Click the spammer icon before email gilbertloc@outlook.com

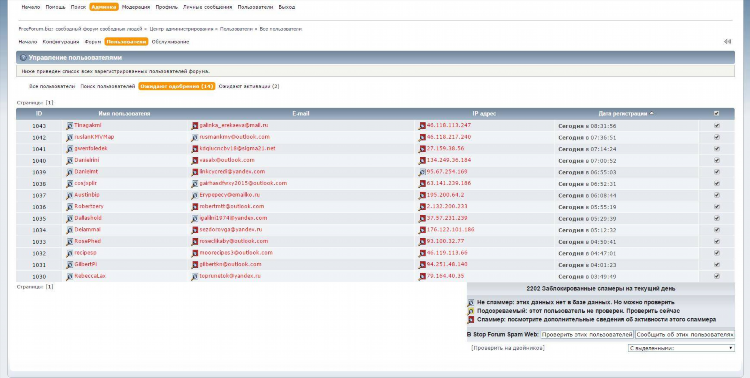pos(195,265)
